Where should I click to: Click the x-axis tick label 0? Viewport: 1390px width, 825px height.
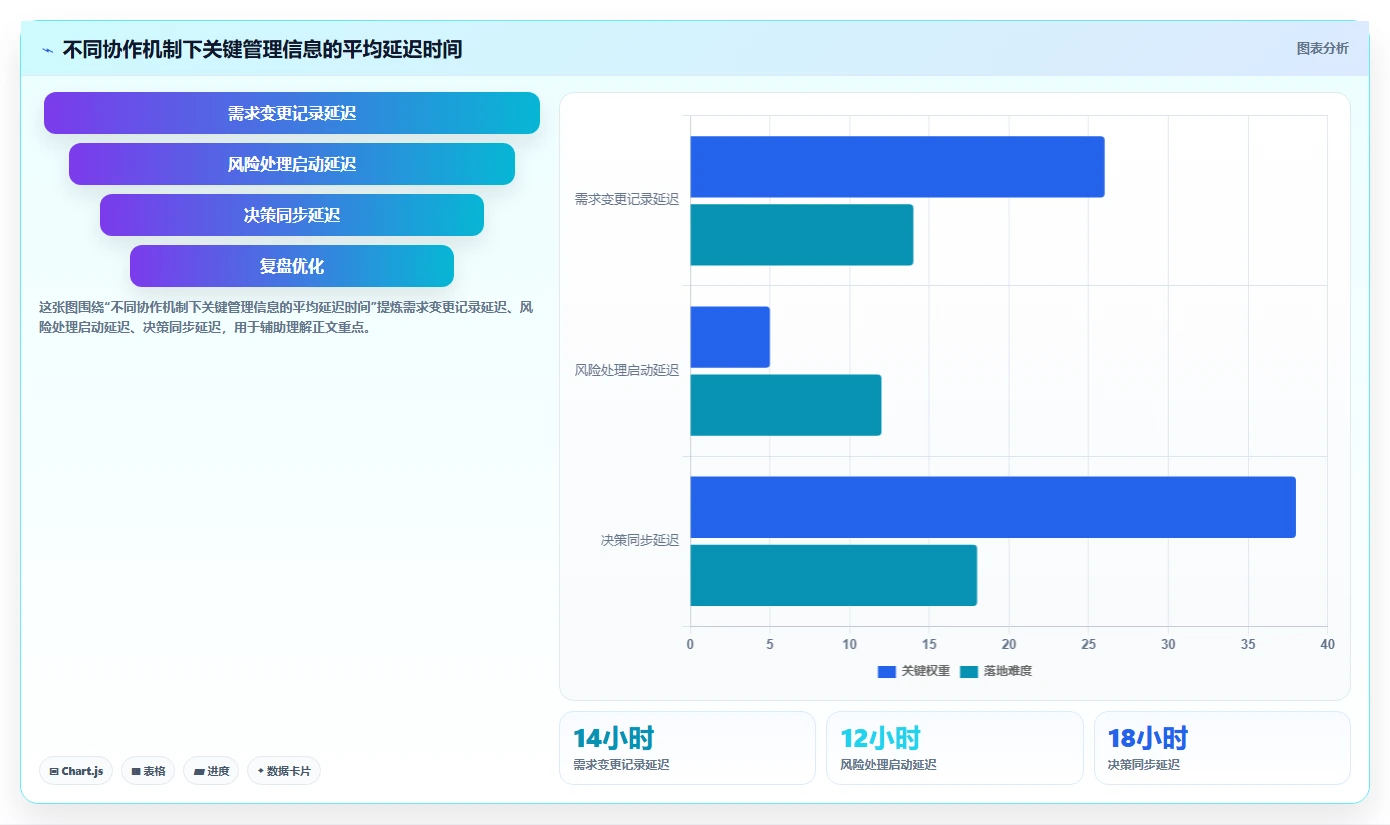[x=690, y=644]
